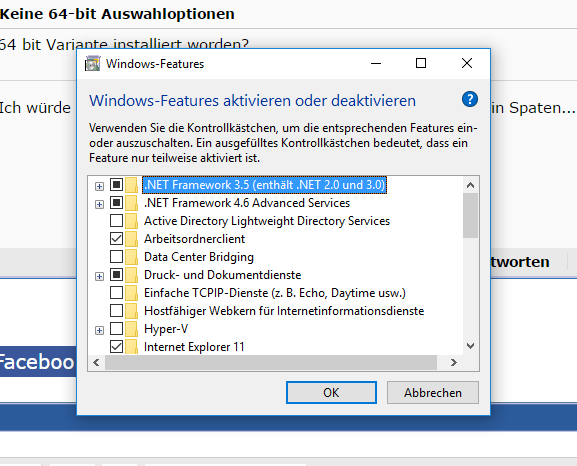Click the feature list scroll down arrow

(470, 346)
